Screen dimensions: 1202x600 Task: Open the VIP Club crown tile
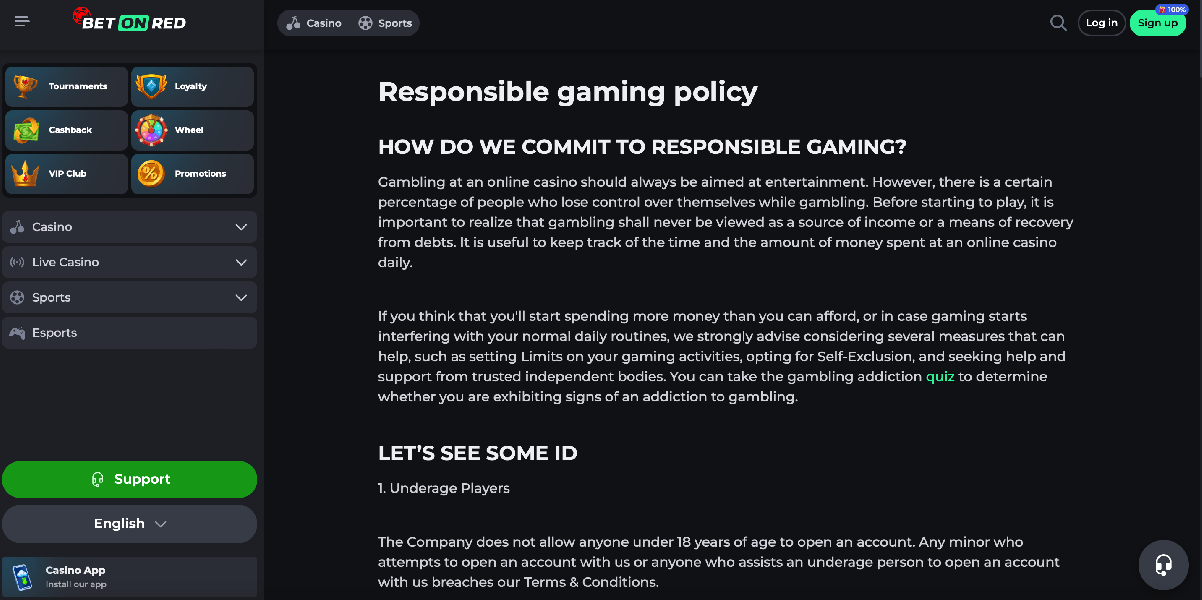pyautogui.click(x=67, y=174)
